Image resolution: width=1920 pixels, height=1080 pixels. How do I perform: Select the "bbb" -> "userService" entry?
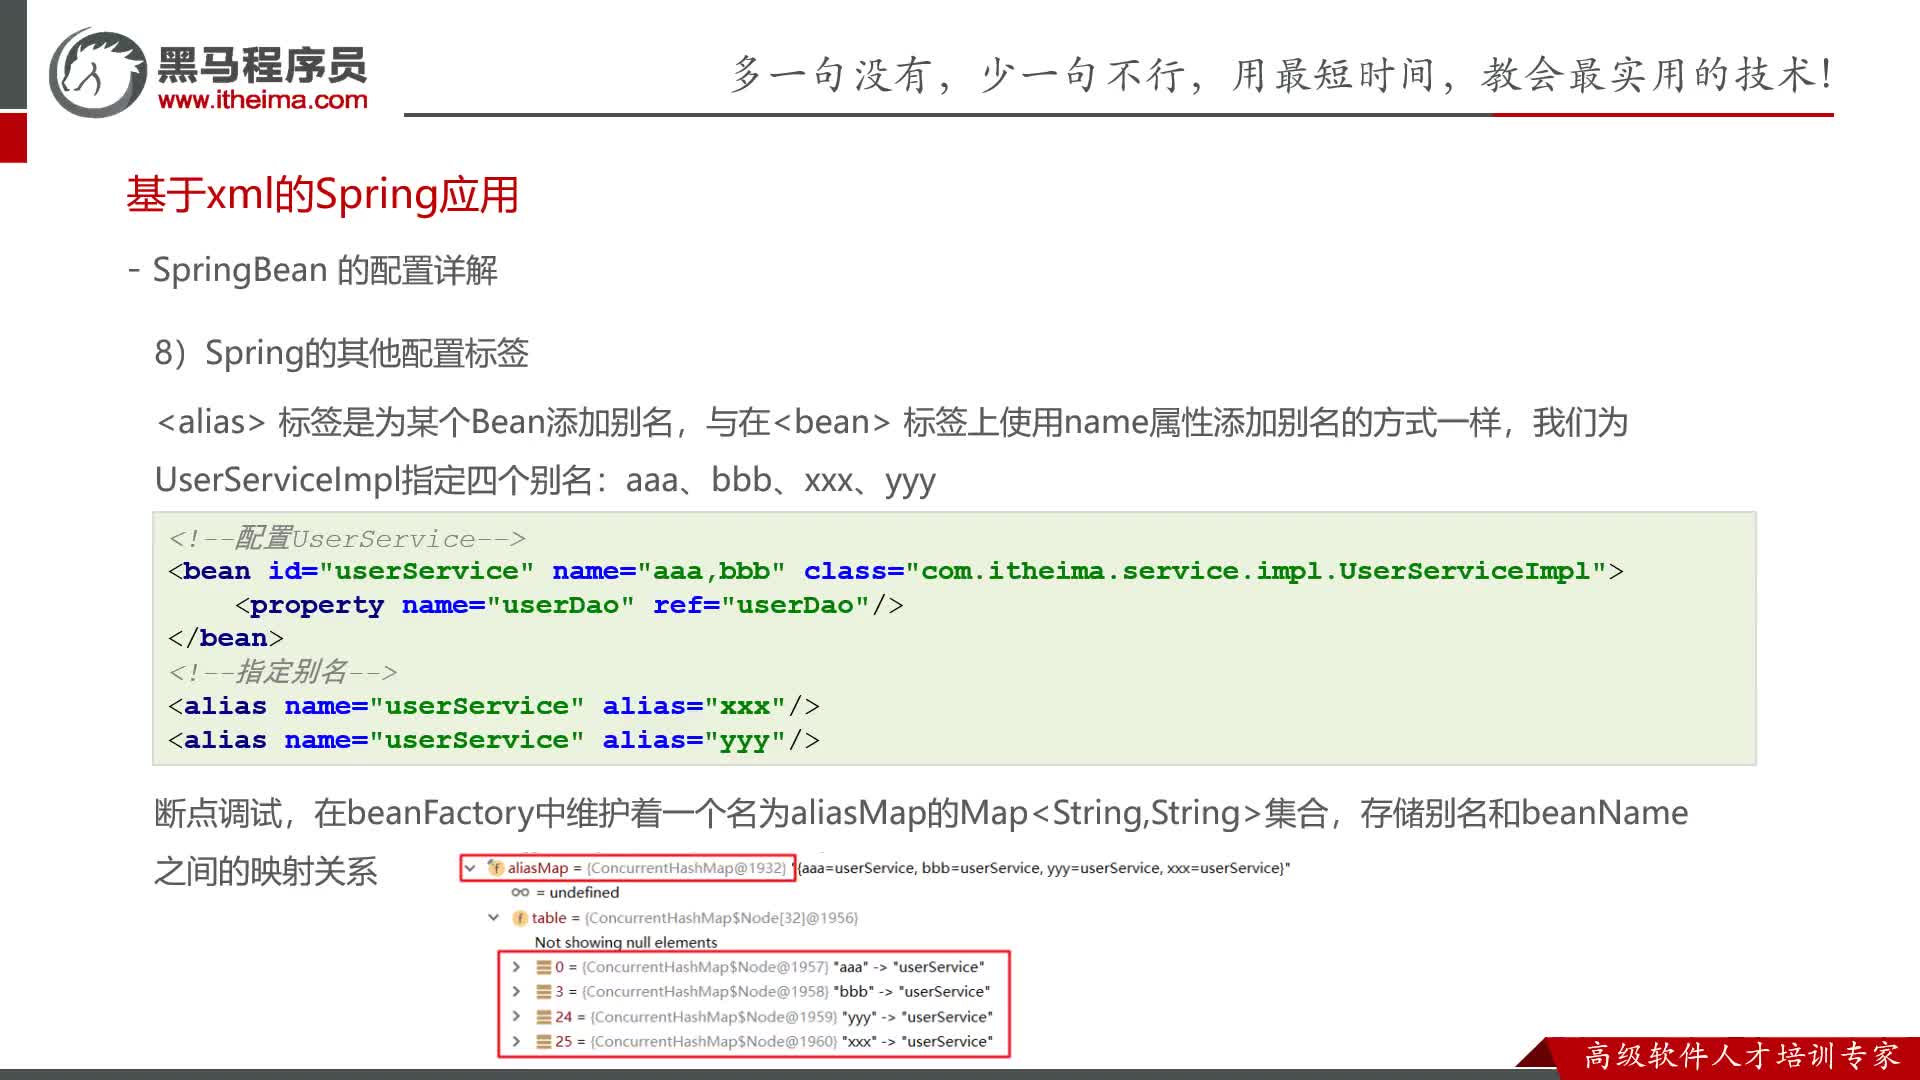point(763,992)
